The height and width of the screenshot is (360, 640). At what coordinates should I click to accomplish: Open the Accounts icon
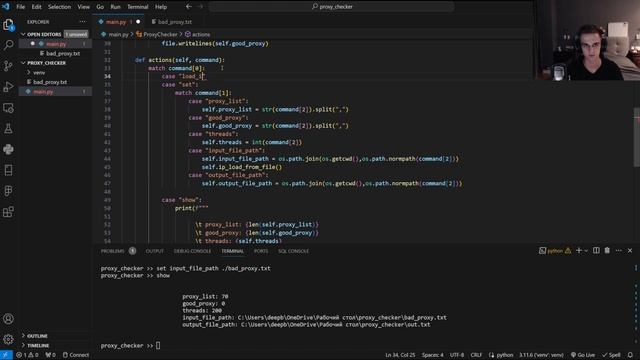click(x=8, y=319)
